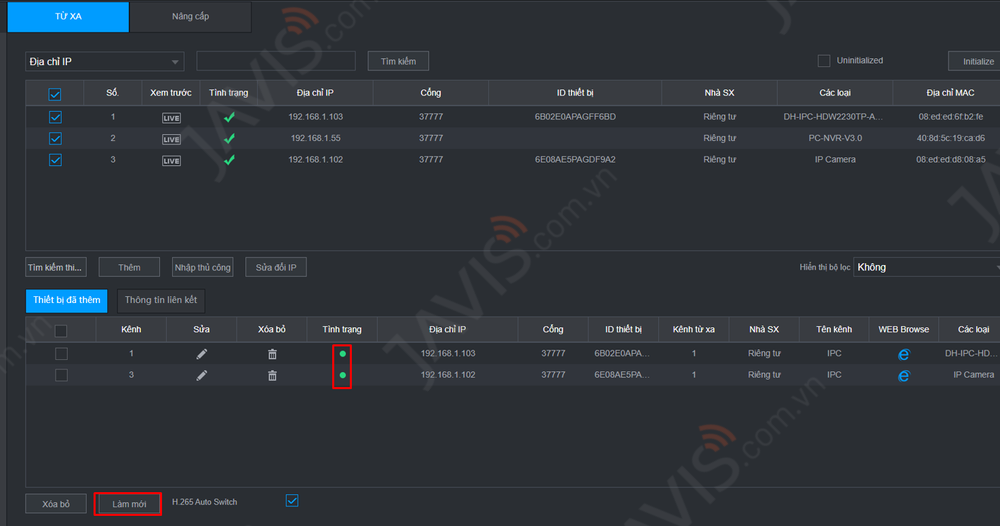Sort by Địa chỉ IP column in top table
The height and width of the screenshot is (526, 1000).
(315, 93)
